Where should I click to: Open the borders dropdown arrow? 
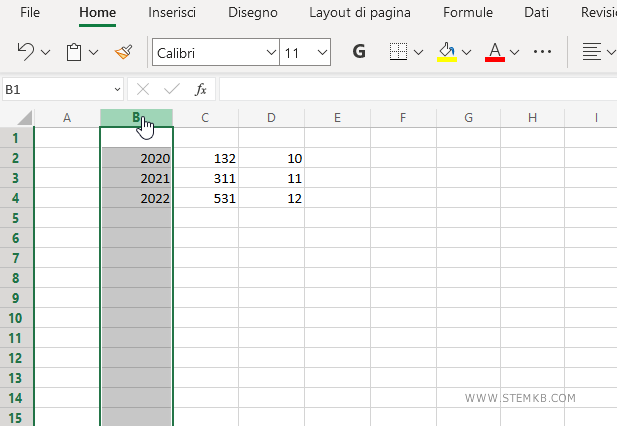418,52
